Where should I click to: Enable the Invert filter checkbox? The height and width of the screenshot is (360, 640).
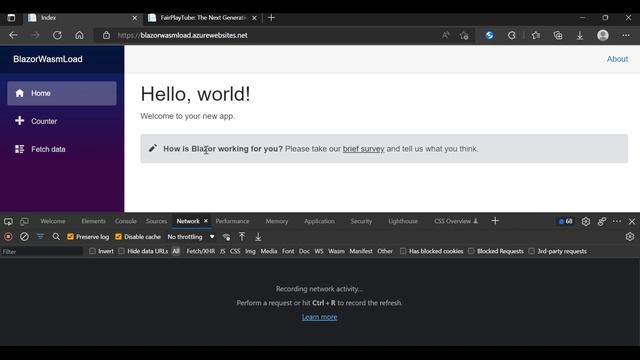(x=92, y=251)
